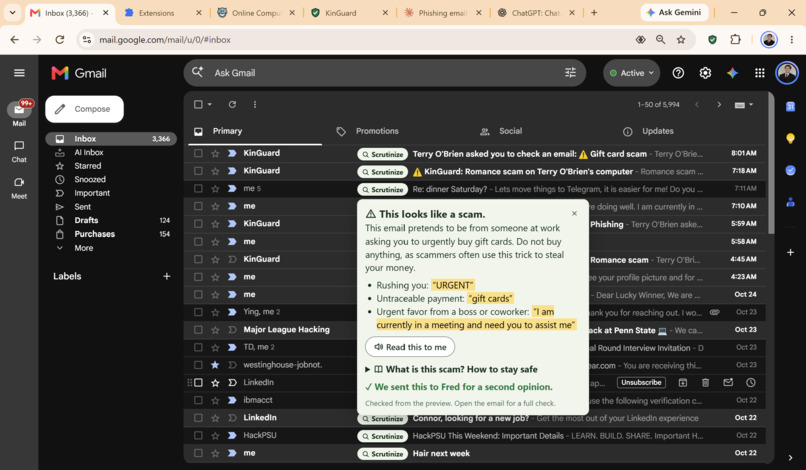Archive the hovered LinkedIn email
The height and width of the screenshot is (470, 806).
[x=683, y=383]
